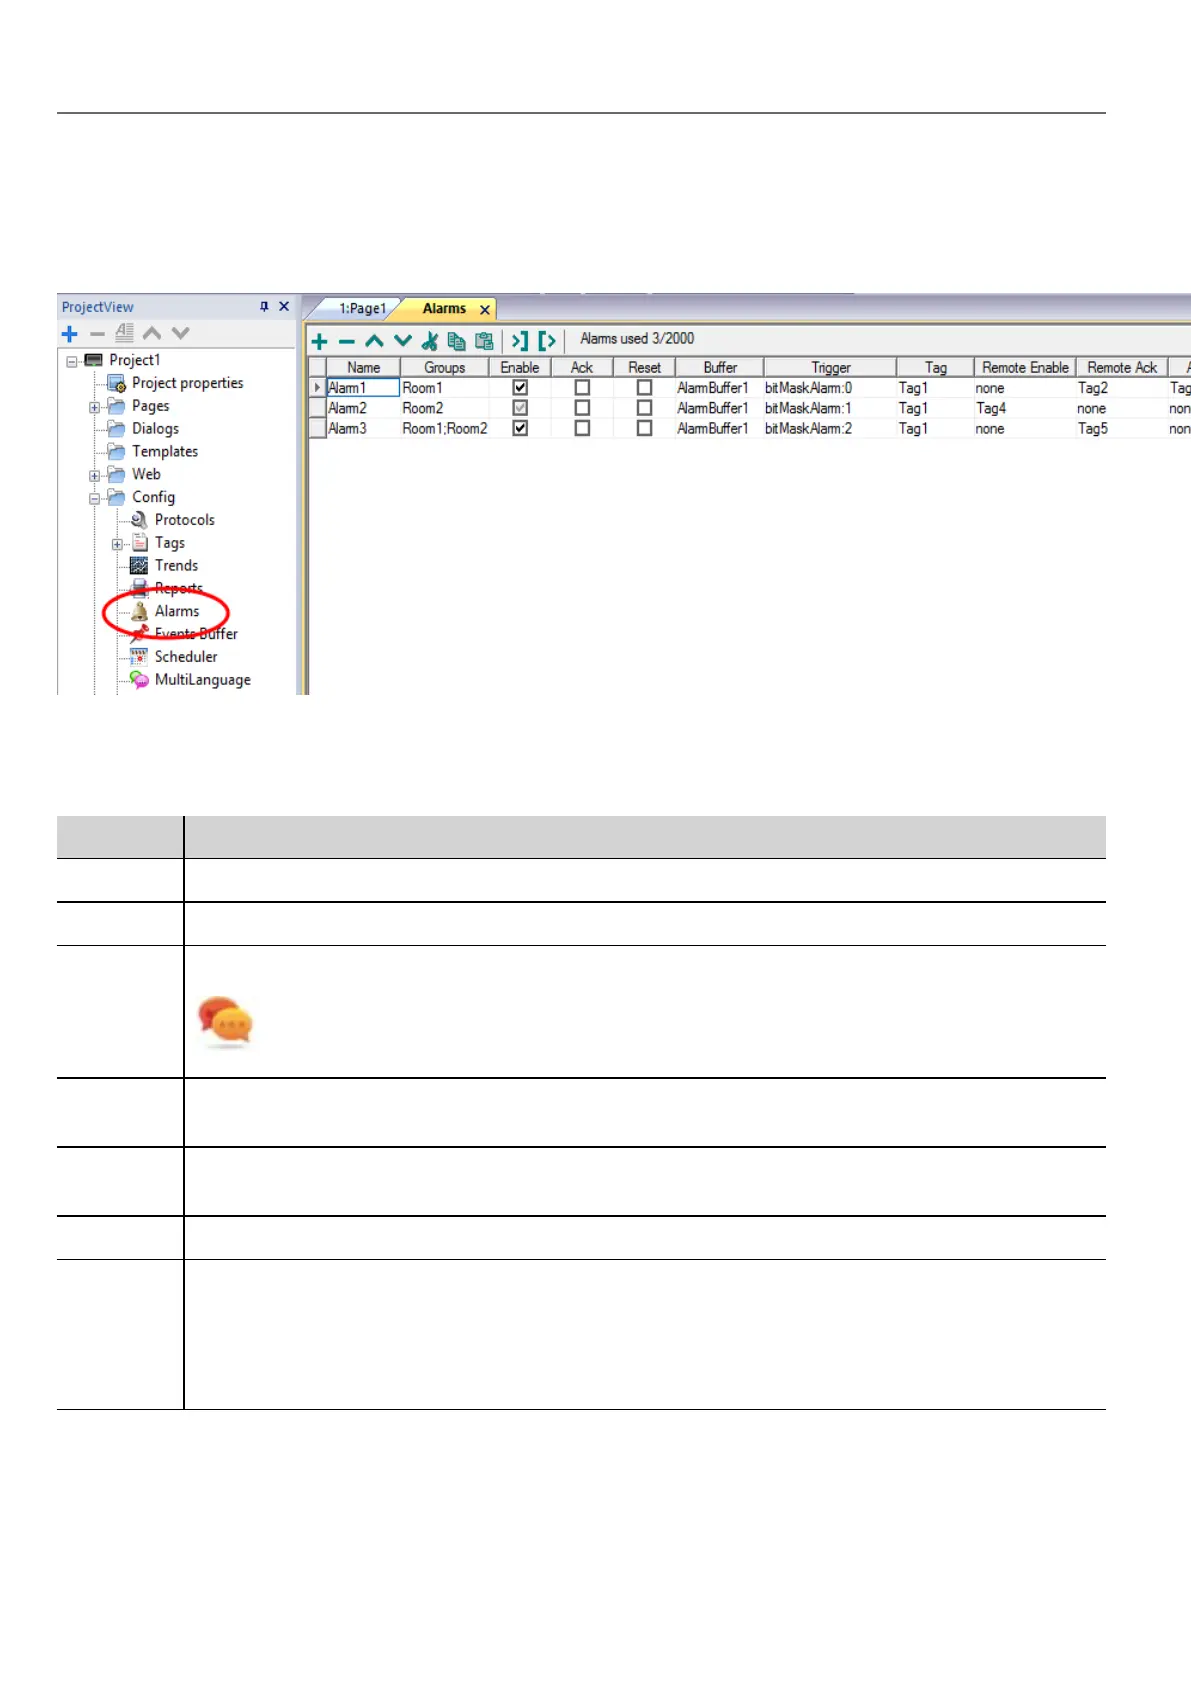Click the Reports node in the tree
This screenshot has width=1191, height=1684.
(178, 588)
